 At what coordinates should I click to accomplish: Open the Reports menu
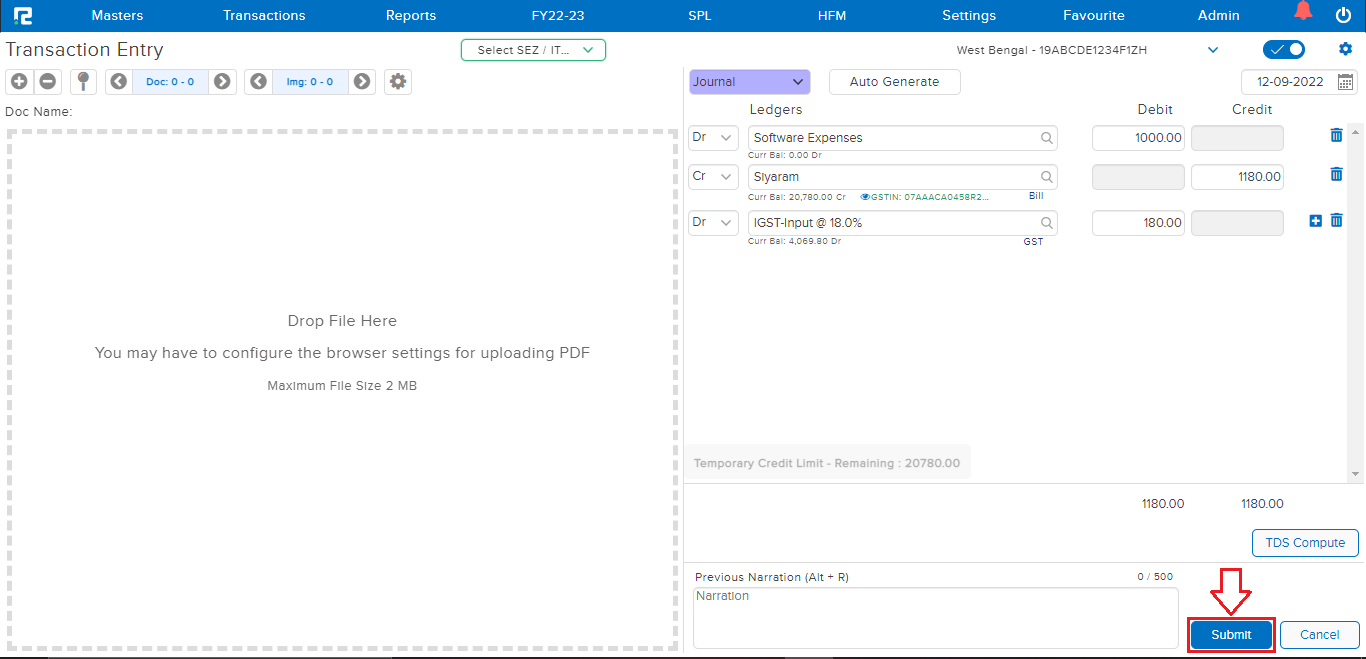411,15
